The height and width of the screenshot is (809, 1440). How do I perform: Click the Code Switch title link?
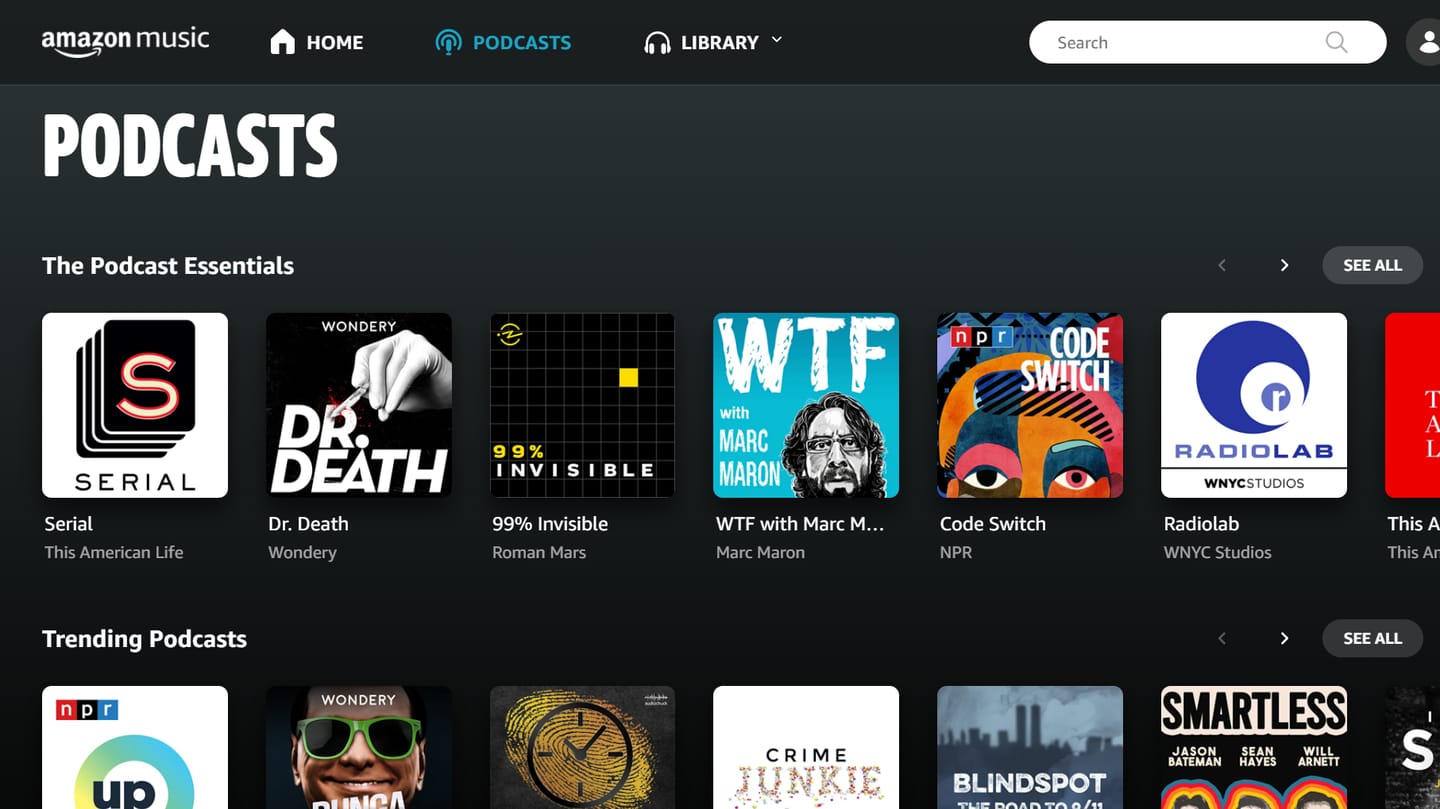pyautogui.click(x=993, y=524)
